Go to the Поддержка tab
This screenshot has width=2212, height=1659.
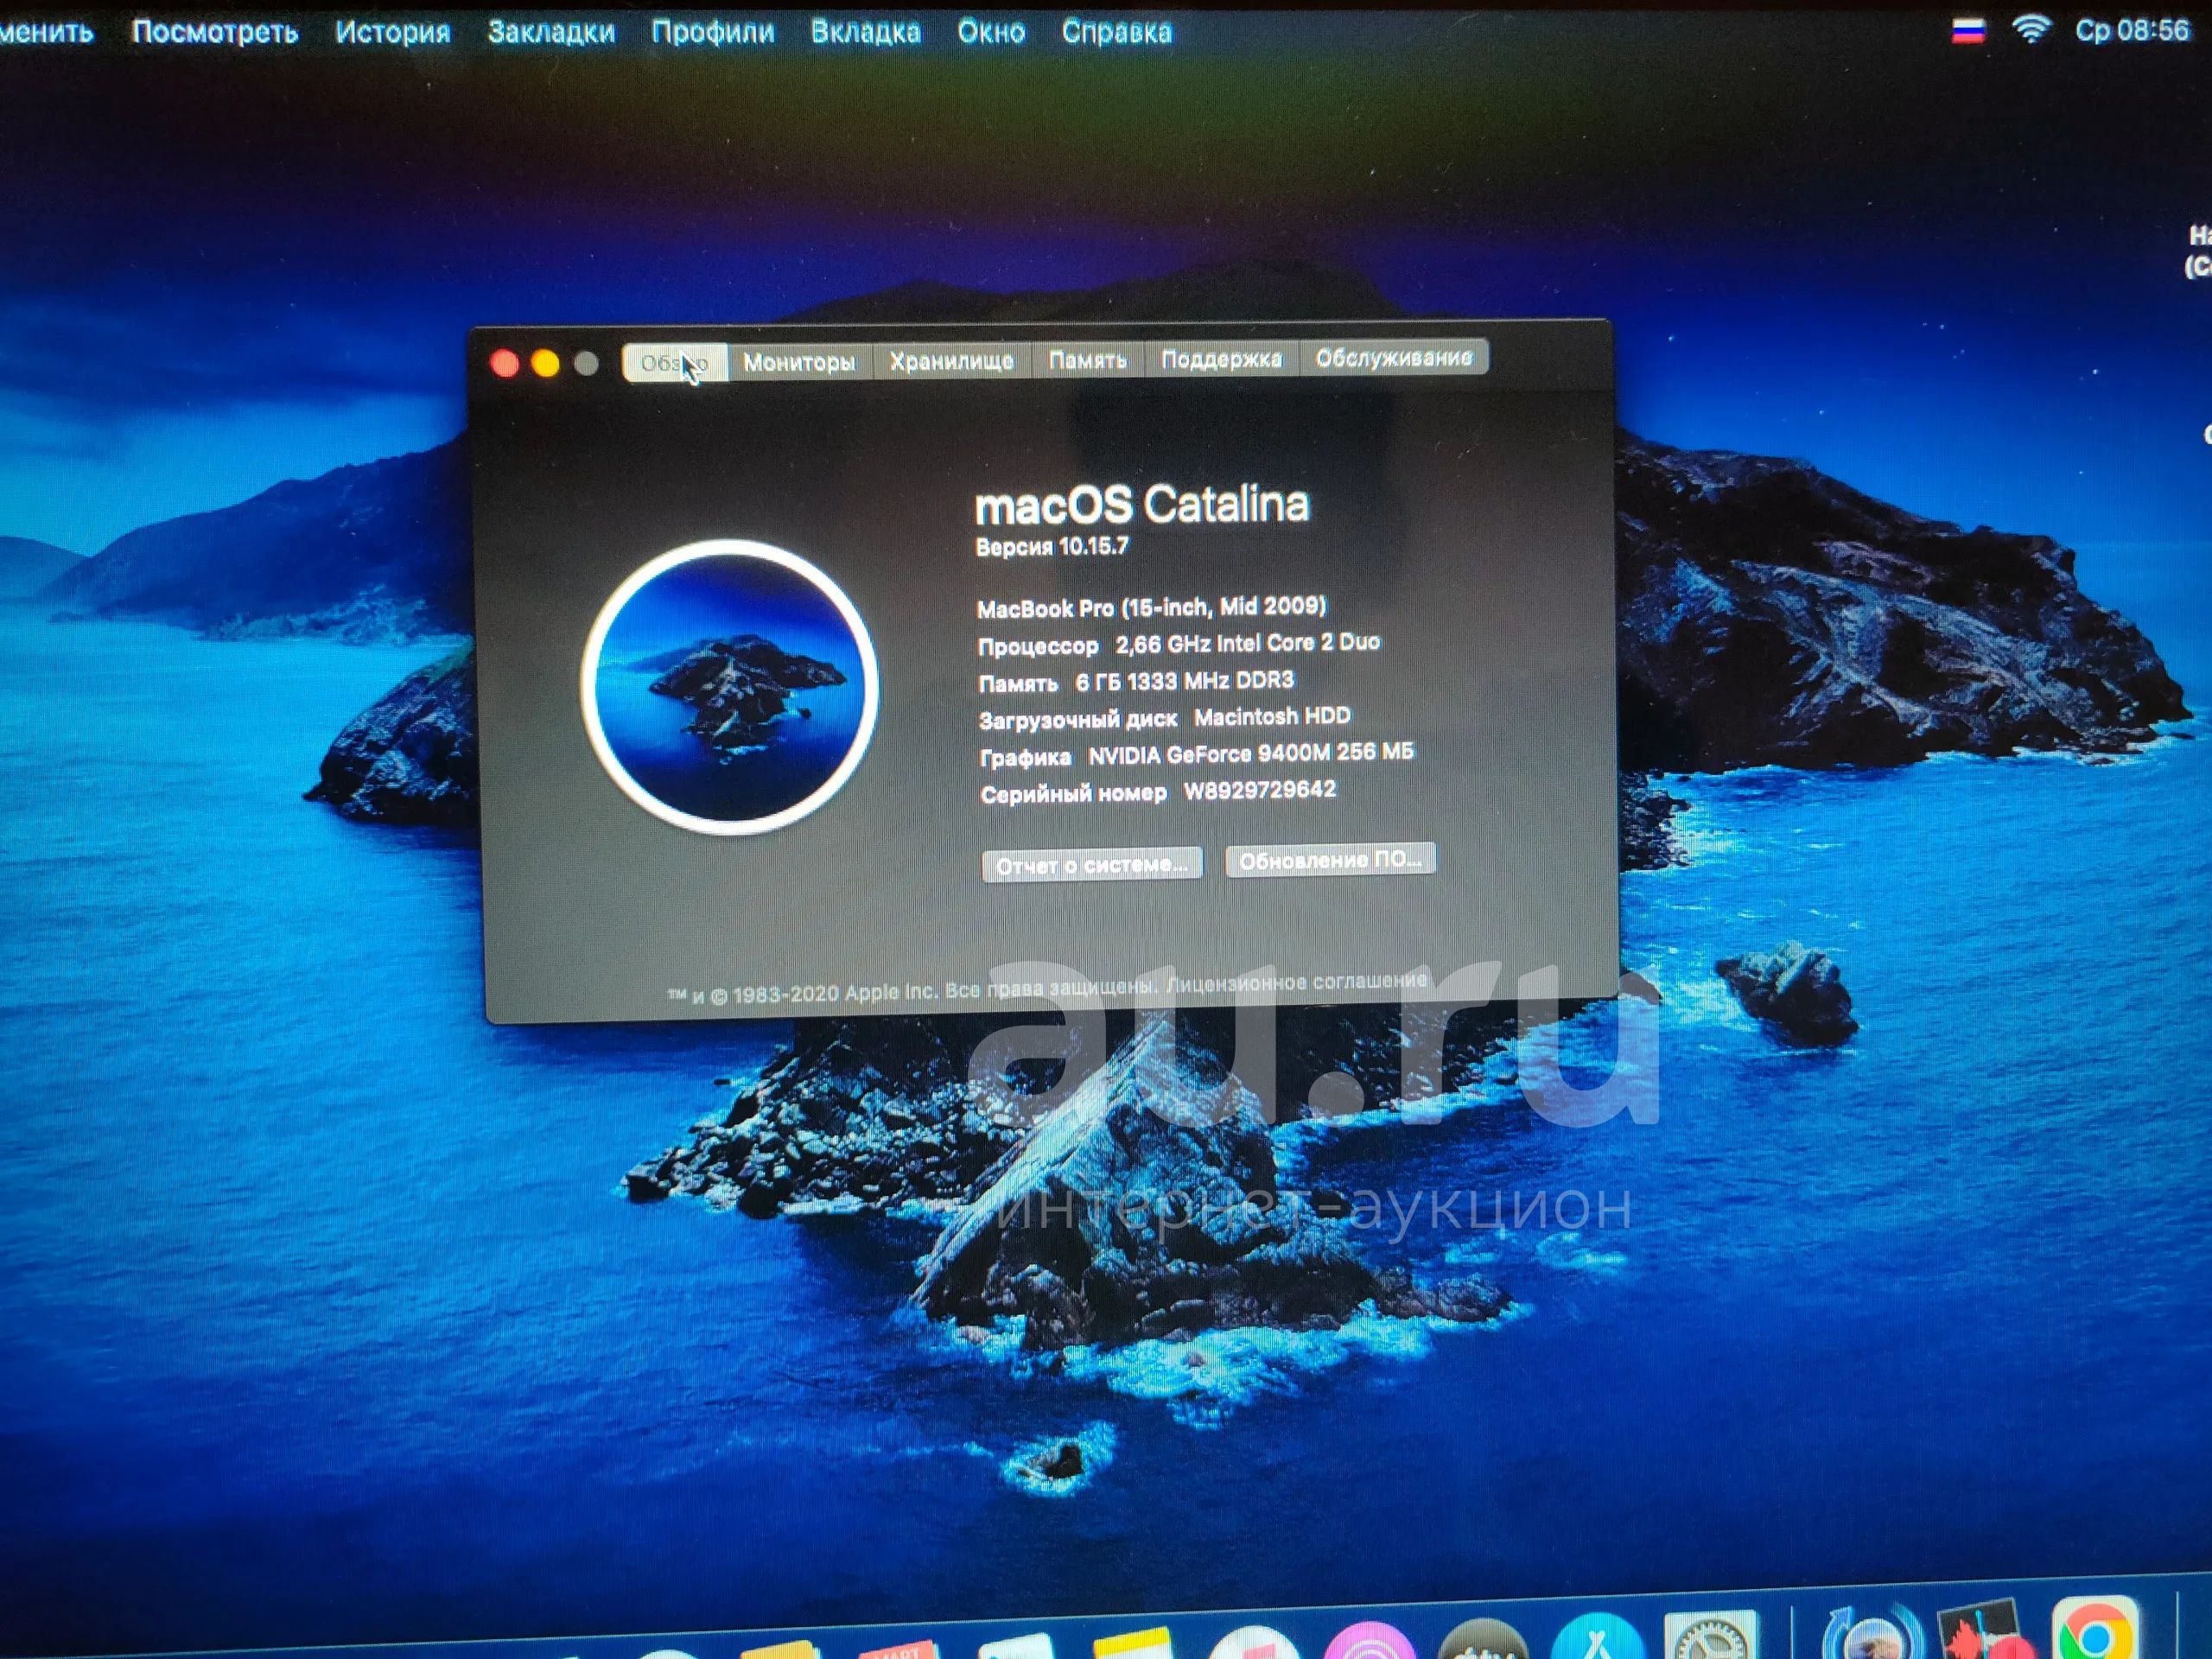pos(1222,358)
